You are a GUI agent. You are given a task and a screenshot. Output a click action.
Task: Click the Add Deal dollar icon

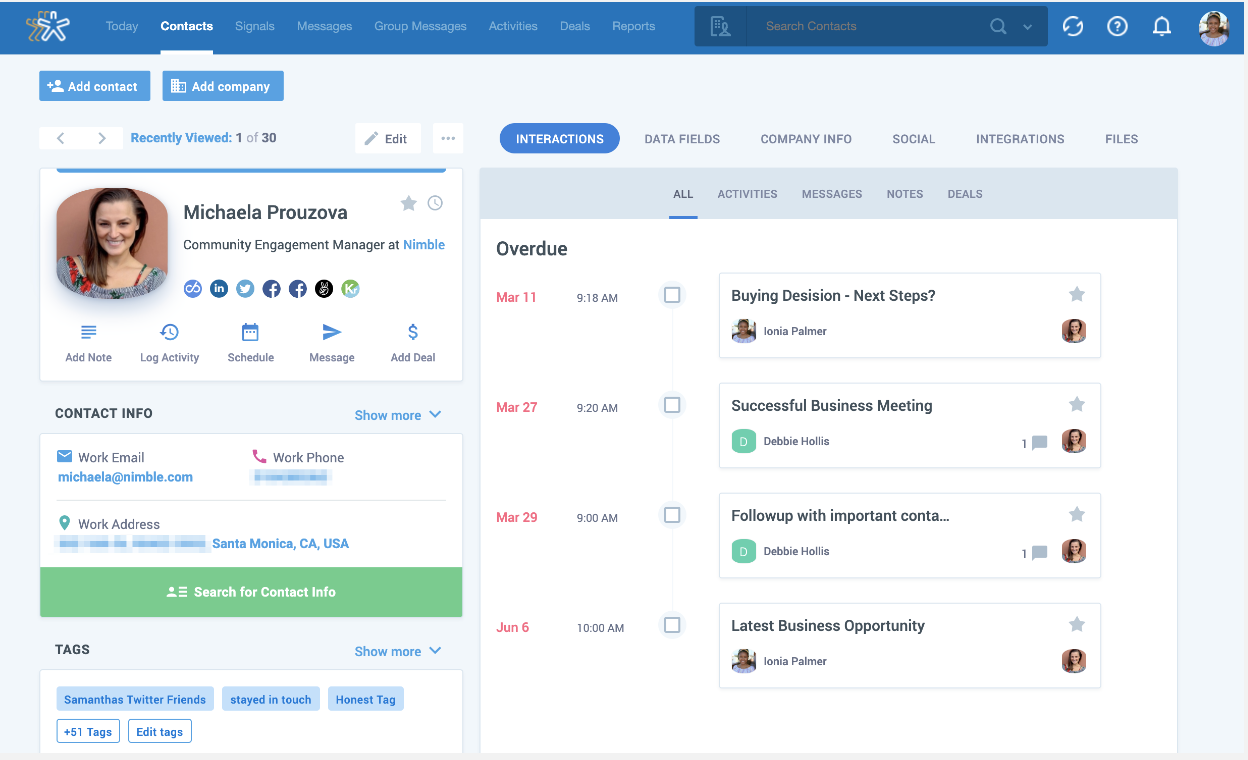[412, 331]
